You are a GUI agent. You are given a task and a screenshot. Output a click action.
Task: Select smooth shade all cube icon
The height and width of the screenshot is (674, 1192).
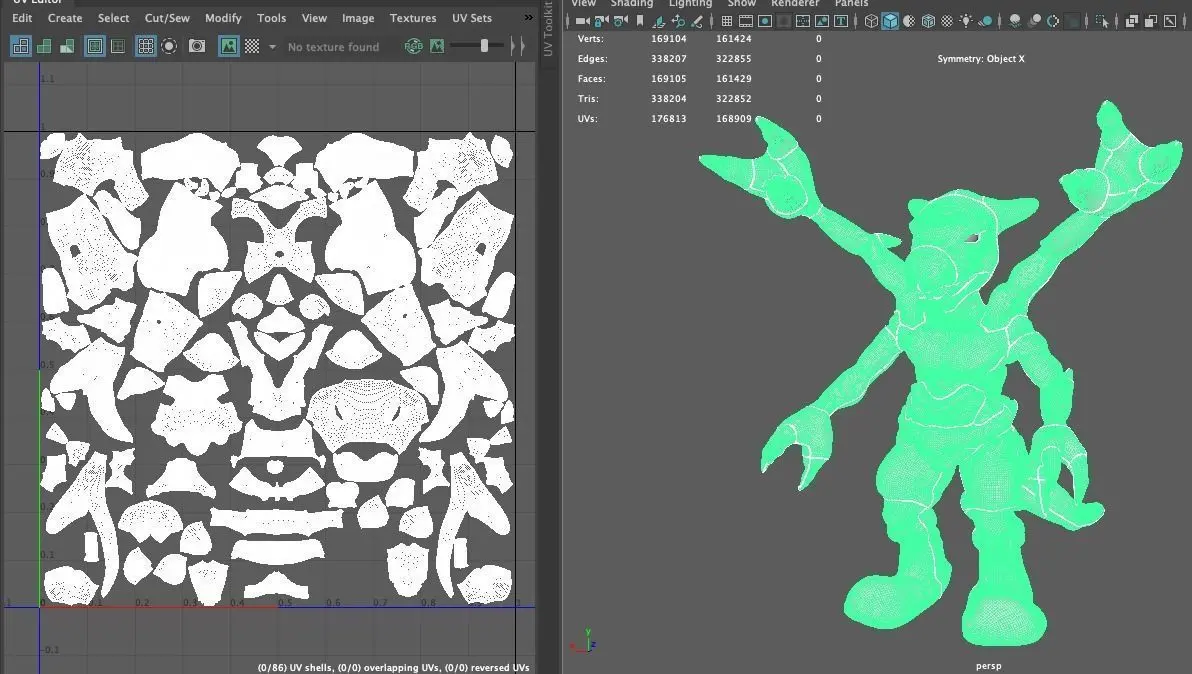(889, 21)
